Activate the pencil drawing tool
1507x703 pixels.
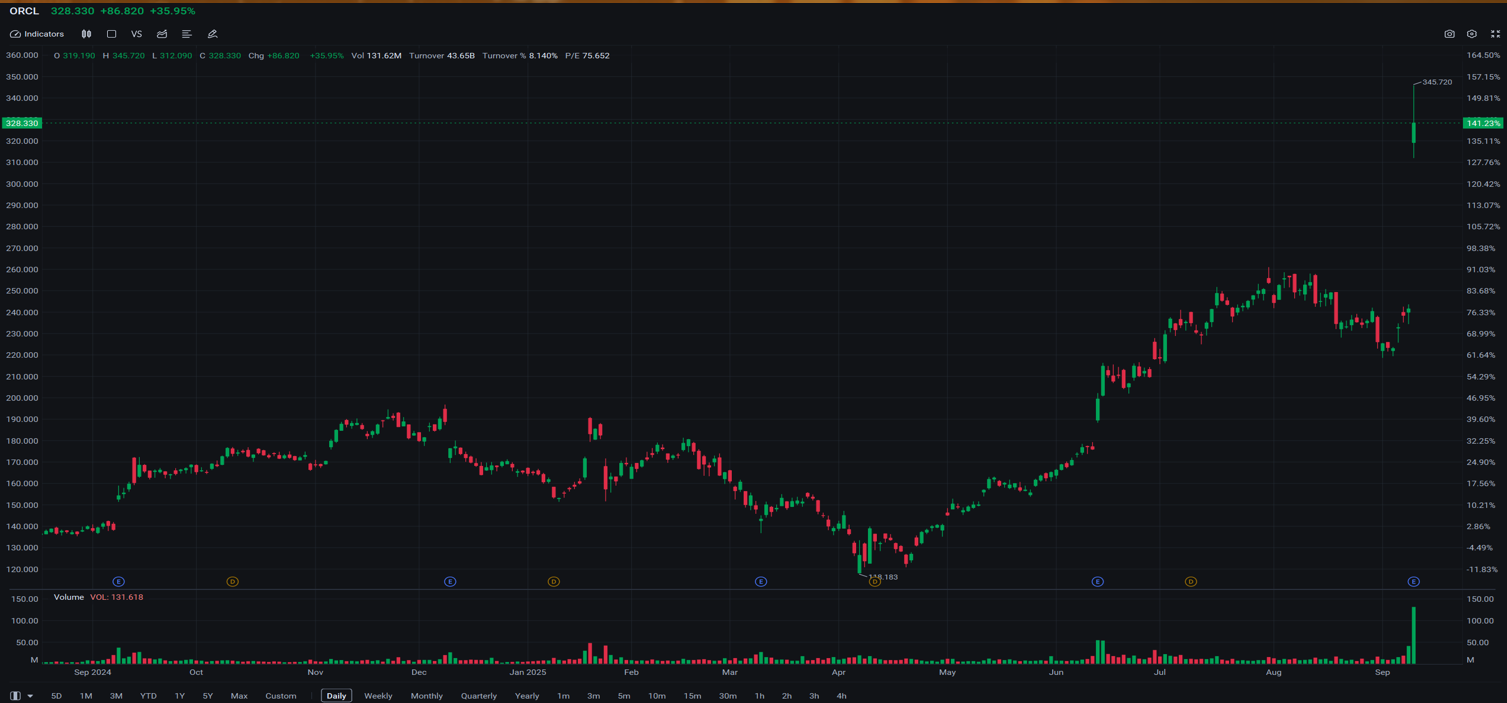[x=212, y=34]
